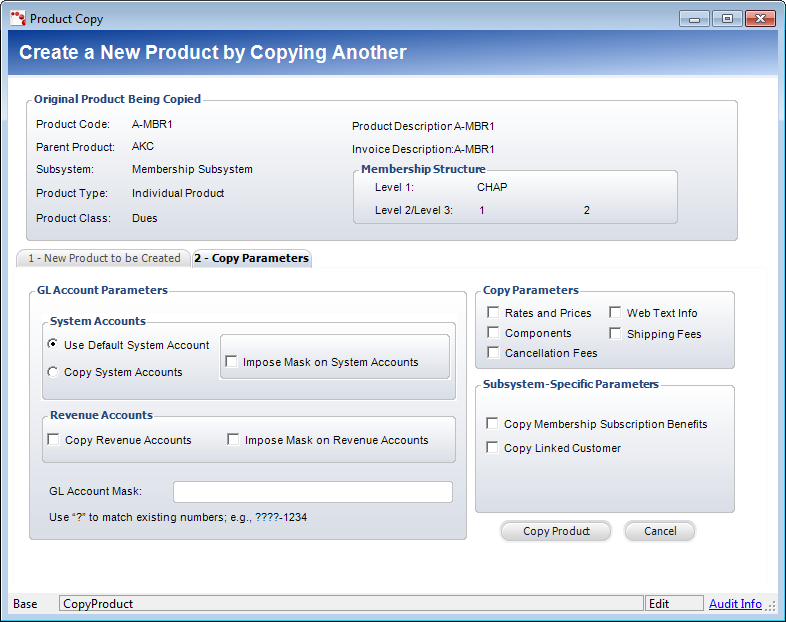786x622 pixels.
Task: Check Cancellation Fees copy parameter
Action: (493, 353)
